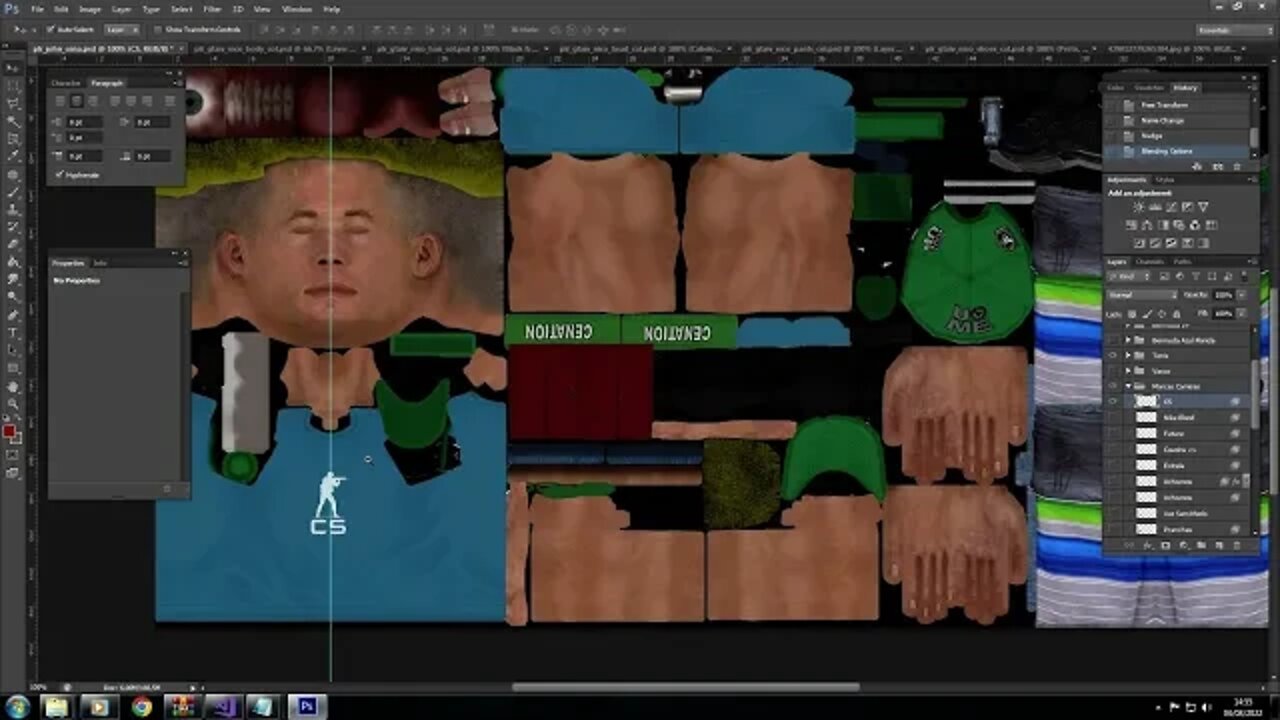
Task: Switch to the Swatches tab
Action: 1149,87
